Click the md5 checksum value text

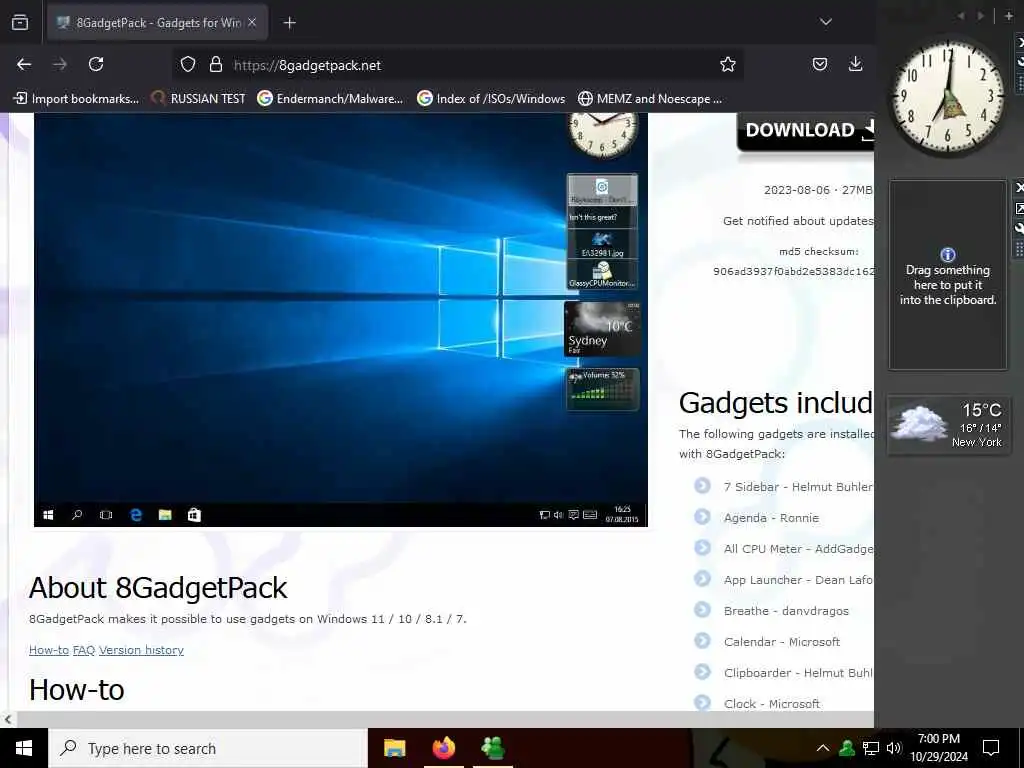(793, 271)
